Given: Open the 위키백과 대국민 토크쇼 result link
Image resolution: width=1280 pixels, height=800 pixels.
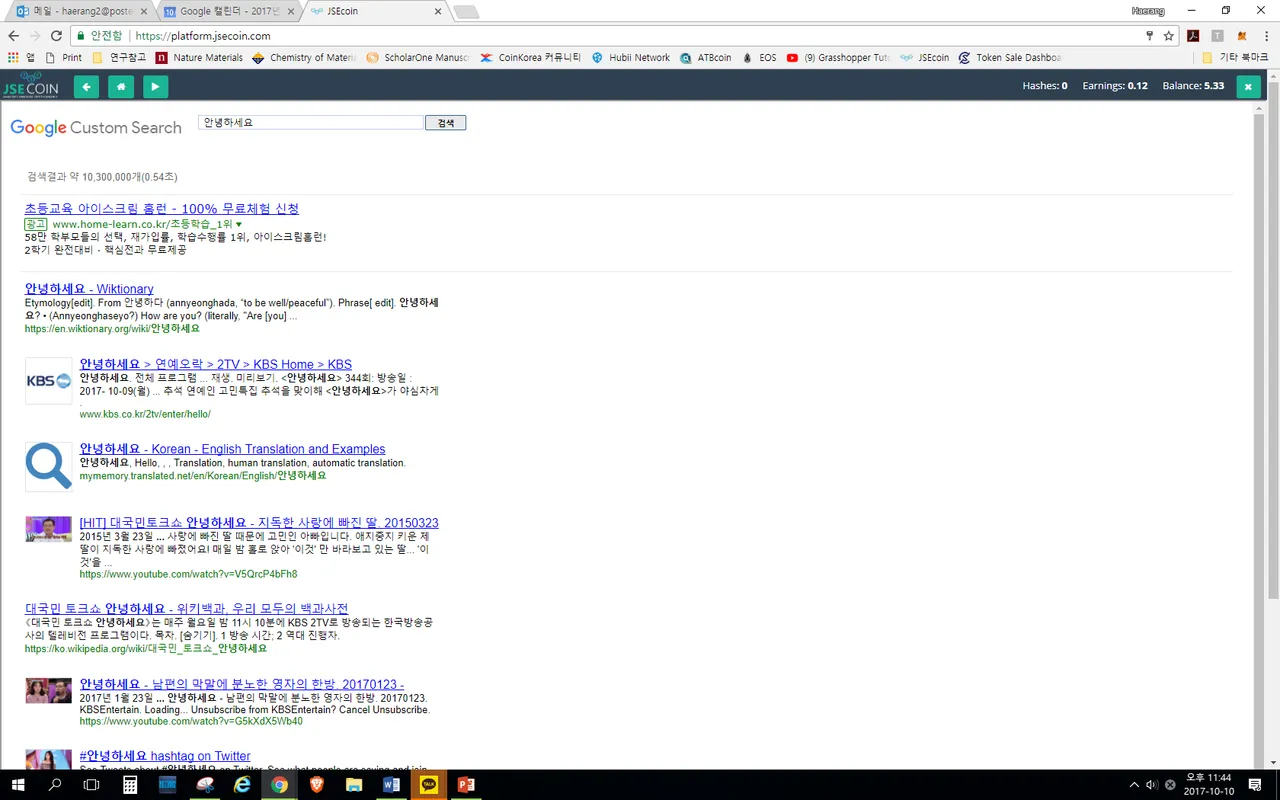Looking at the screenshot, I should coord(187,609).
